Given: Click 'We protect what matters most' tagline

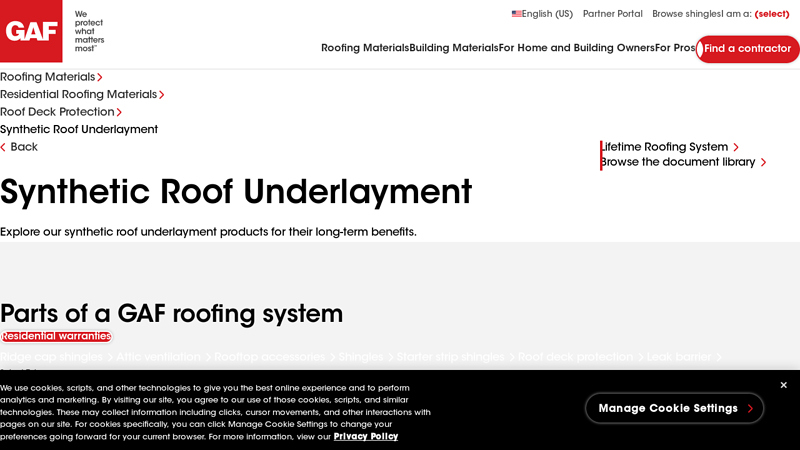Looking at the screenshot, I should [x=89, y=31].
